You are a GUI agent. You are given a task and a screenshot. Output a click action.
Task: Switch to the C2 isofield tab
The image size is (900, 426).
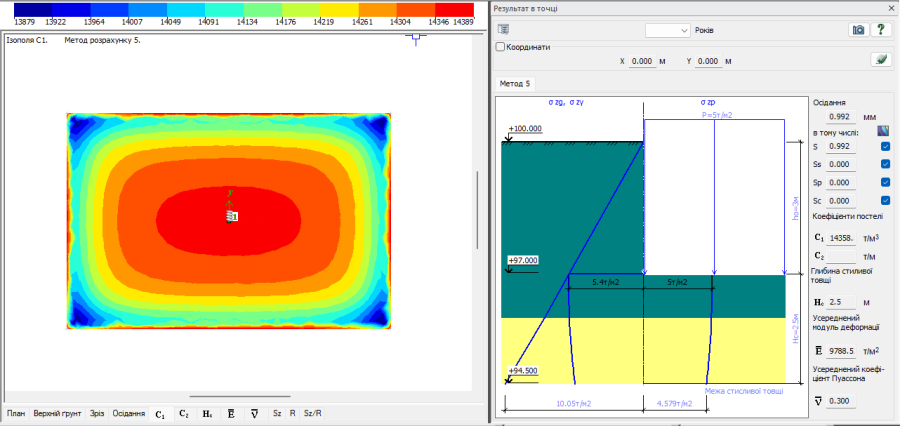click(x=183, y=413)
